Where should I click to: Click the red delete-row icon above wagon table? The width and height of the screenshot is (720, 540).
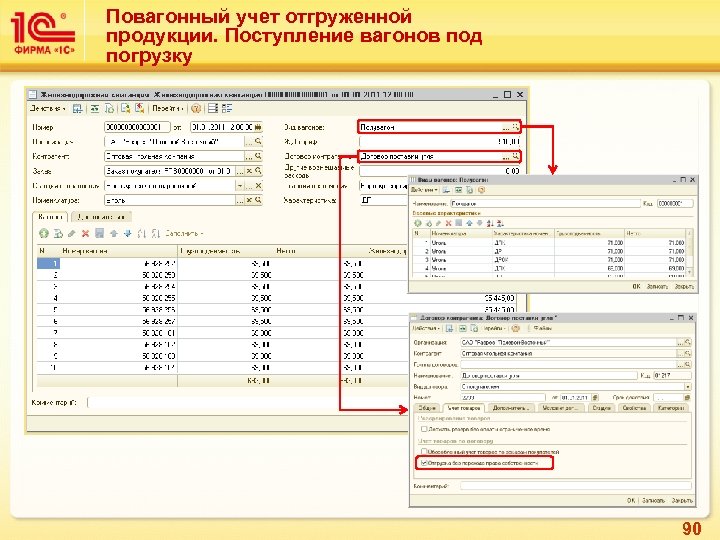[85, 234]
